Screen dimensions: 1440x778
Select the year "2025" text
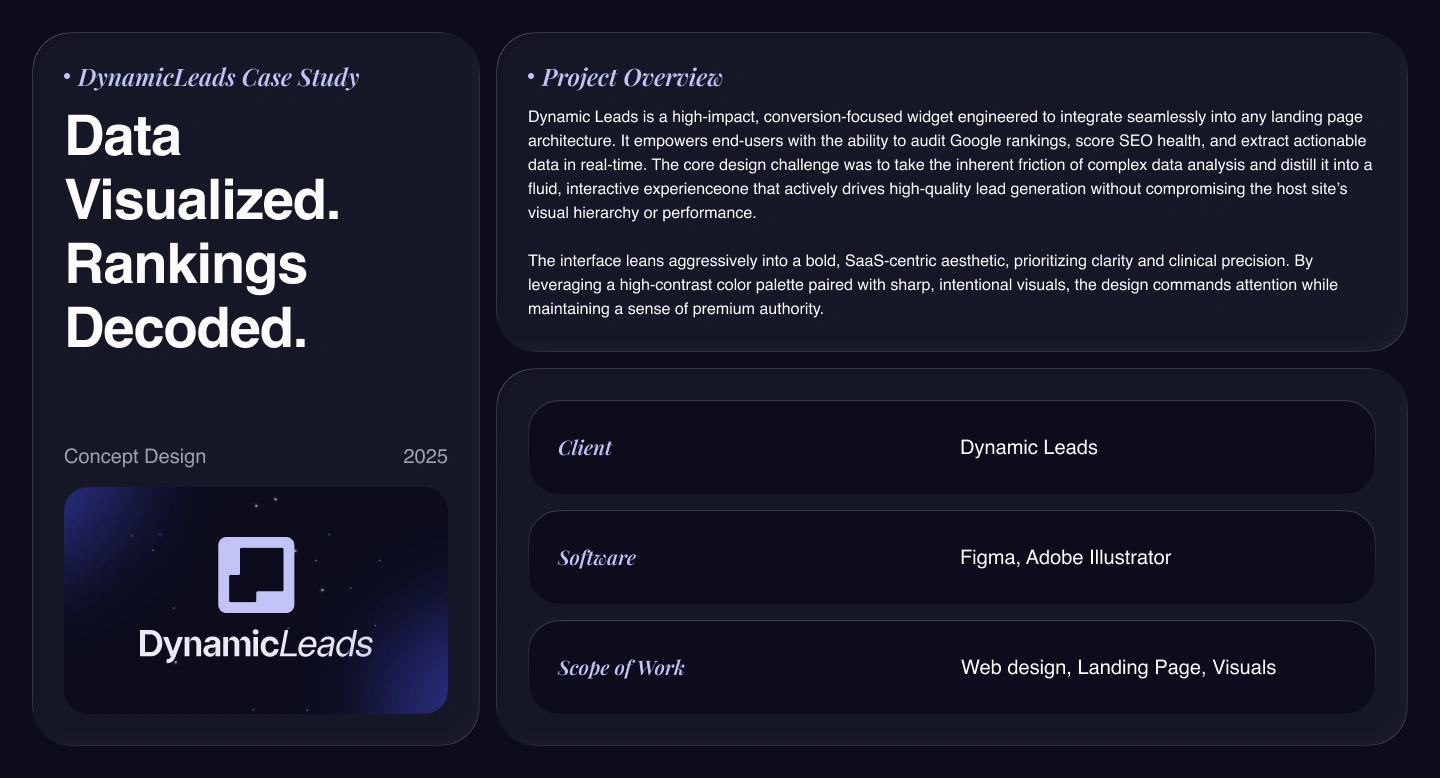coord(425,457)
